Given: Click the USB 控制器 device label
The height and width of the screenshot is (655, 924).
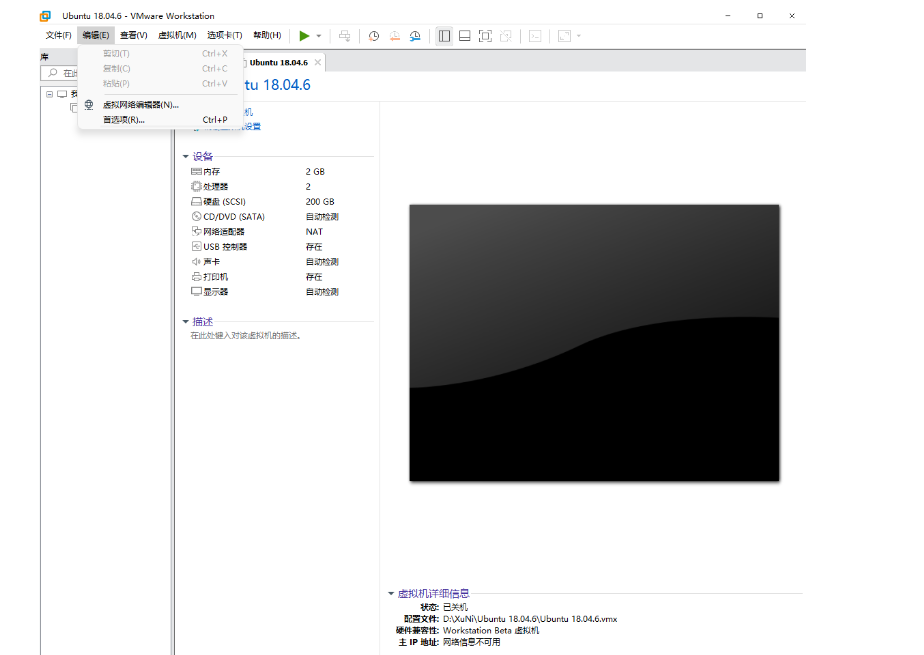Looking at the screenshot, I should coord(225,247).
